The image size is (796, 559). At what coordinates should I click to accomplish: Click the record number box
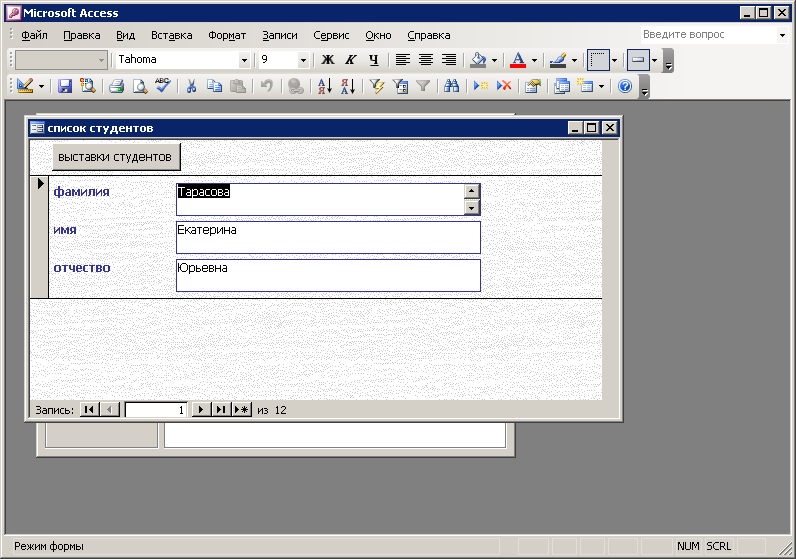click(x=156, y=410)
